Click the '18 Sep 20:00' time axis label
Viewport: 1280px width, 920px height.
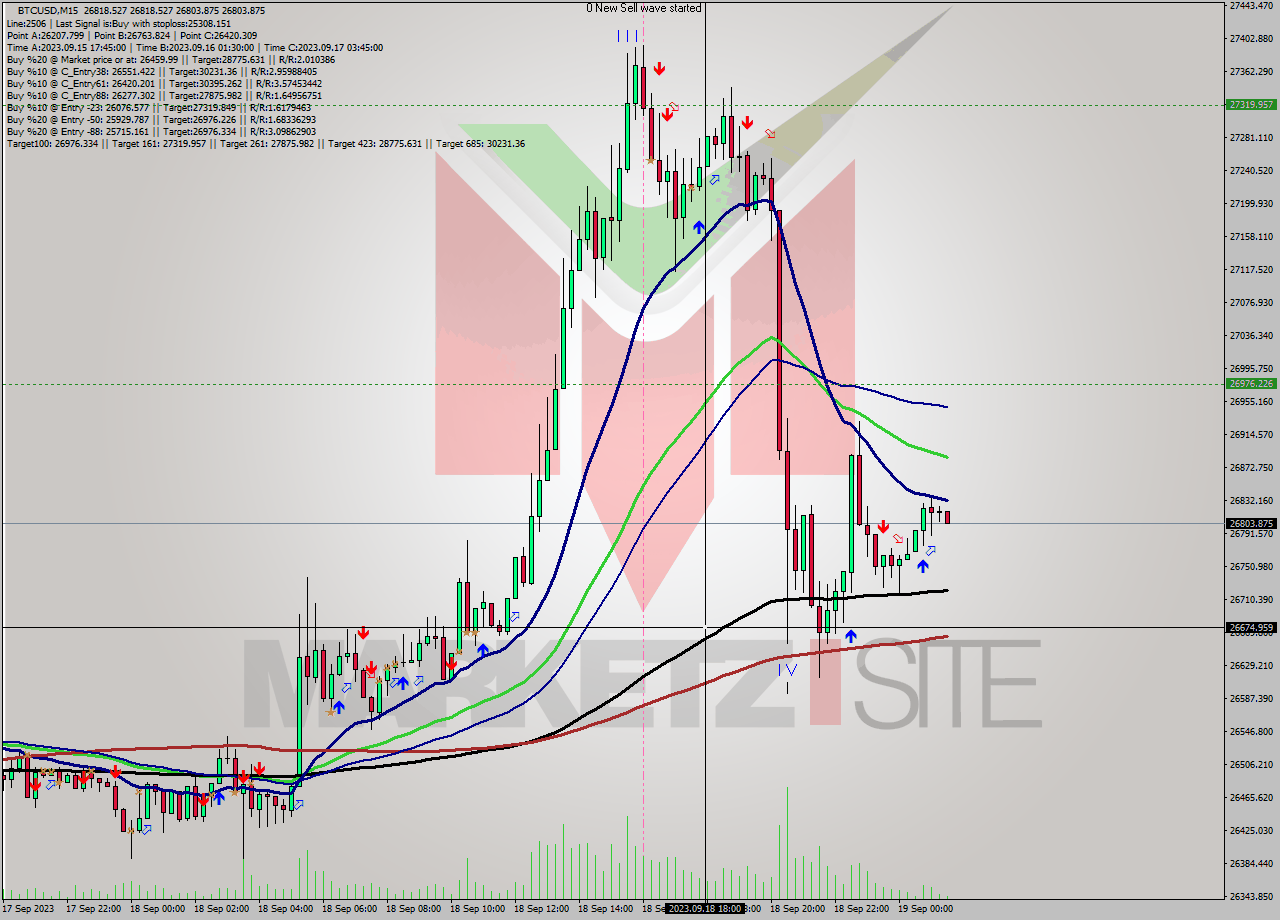[x=798, y=909]
